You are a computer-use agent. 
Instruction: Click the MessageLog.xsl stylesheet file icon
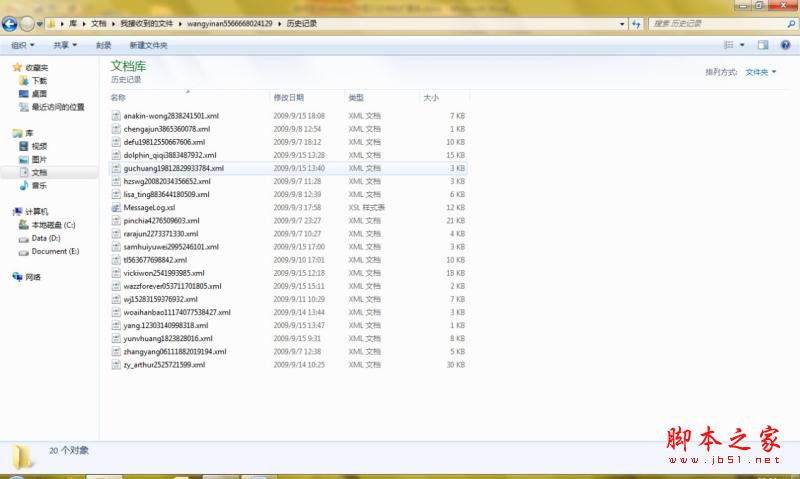pyautogui.click(x=116, y=208)
